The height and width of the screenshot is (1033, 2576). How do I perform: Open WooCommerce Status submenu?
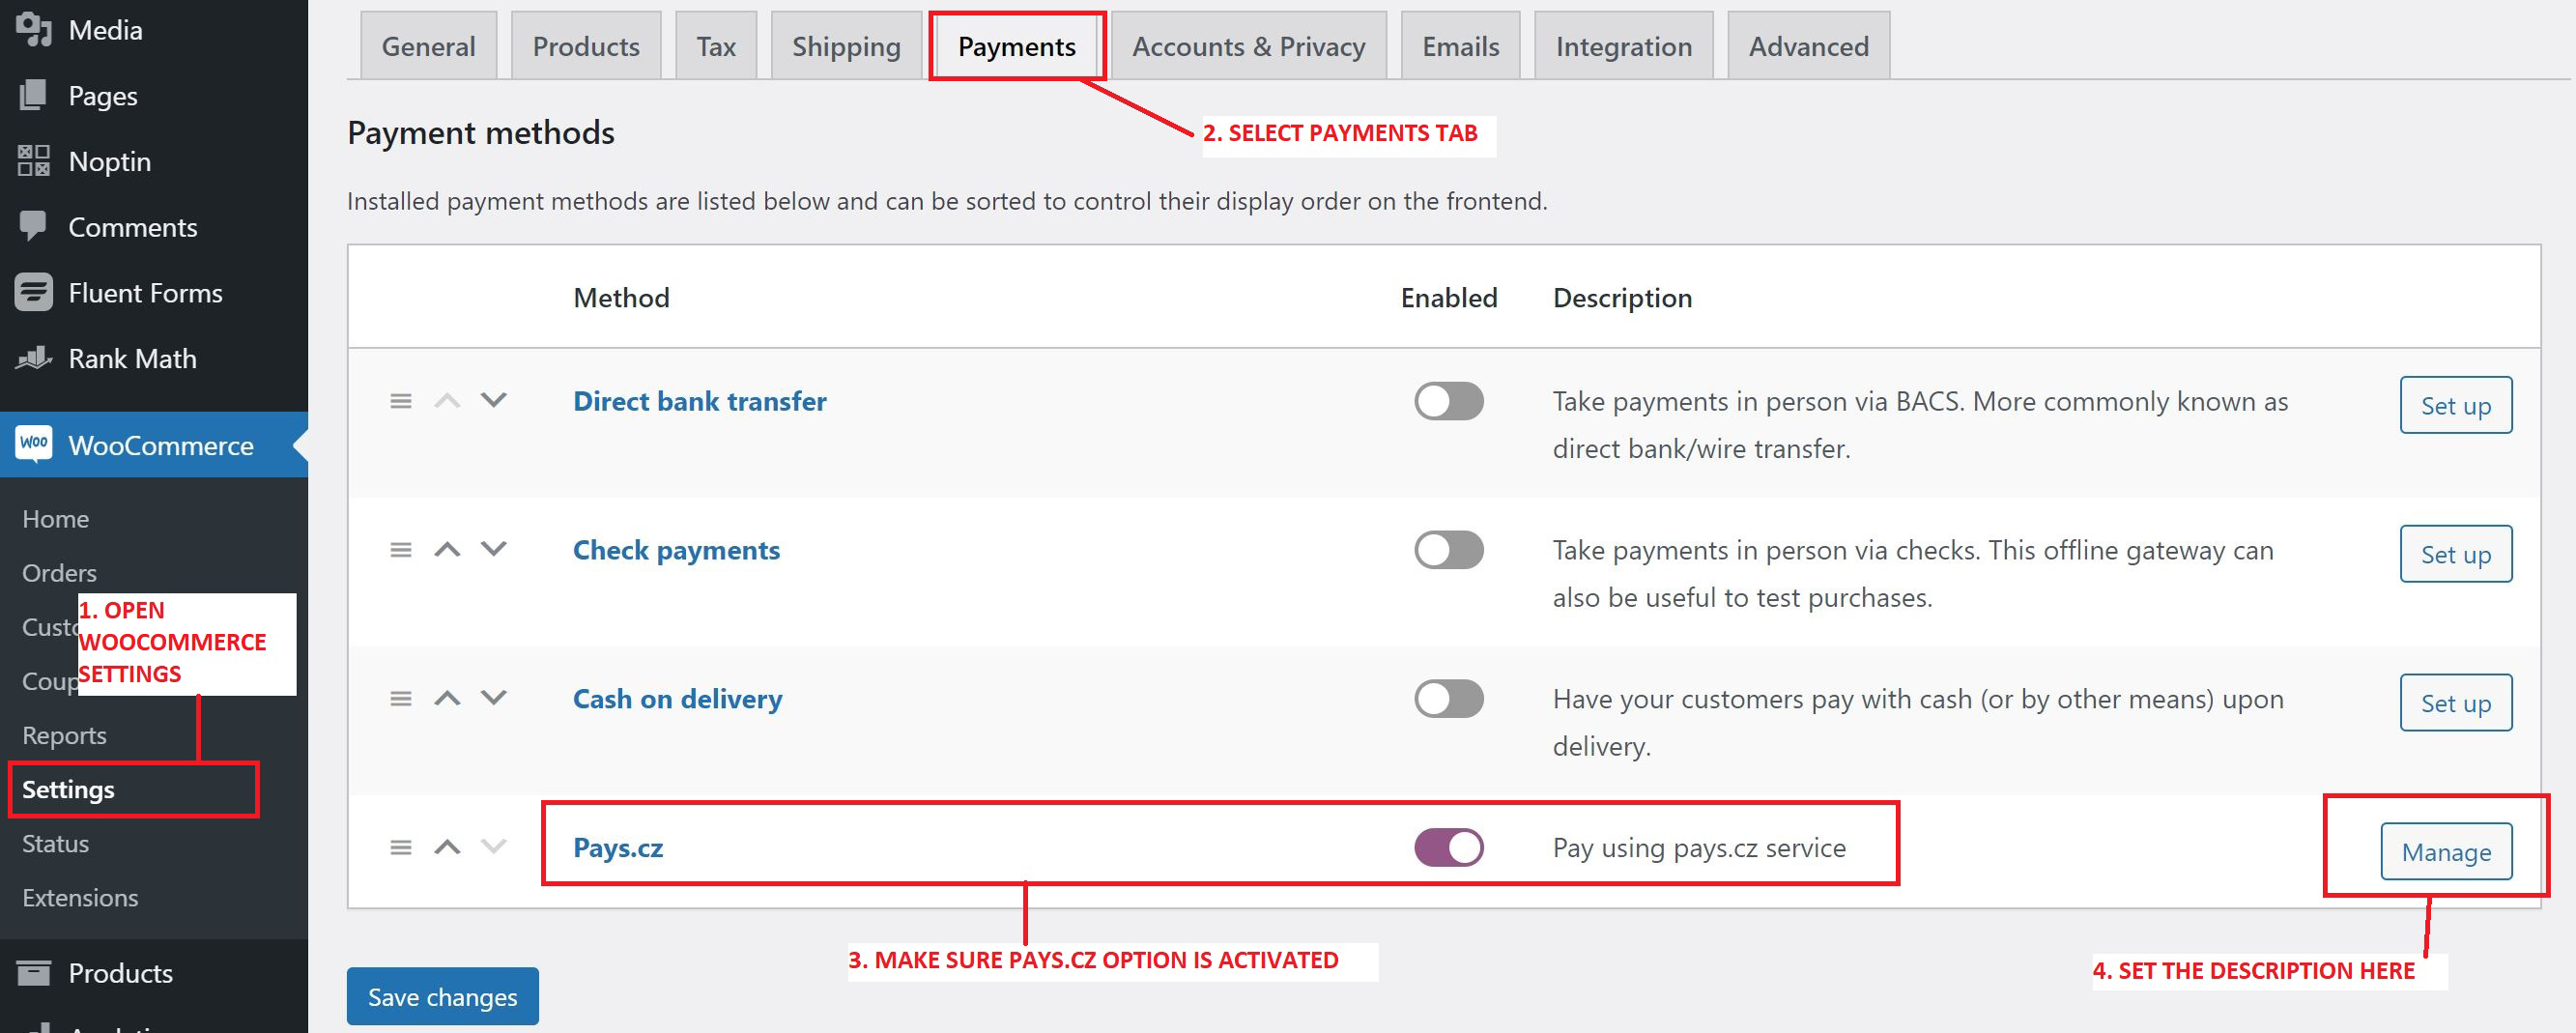pyautogui.click(x=55, y=843)
